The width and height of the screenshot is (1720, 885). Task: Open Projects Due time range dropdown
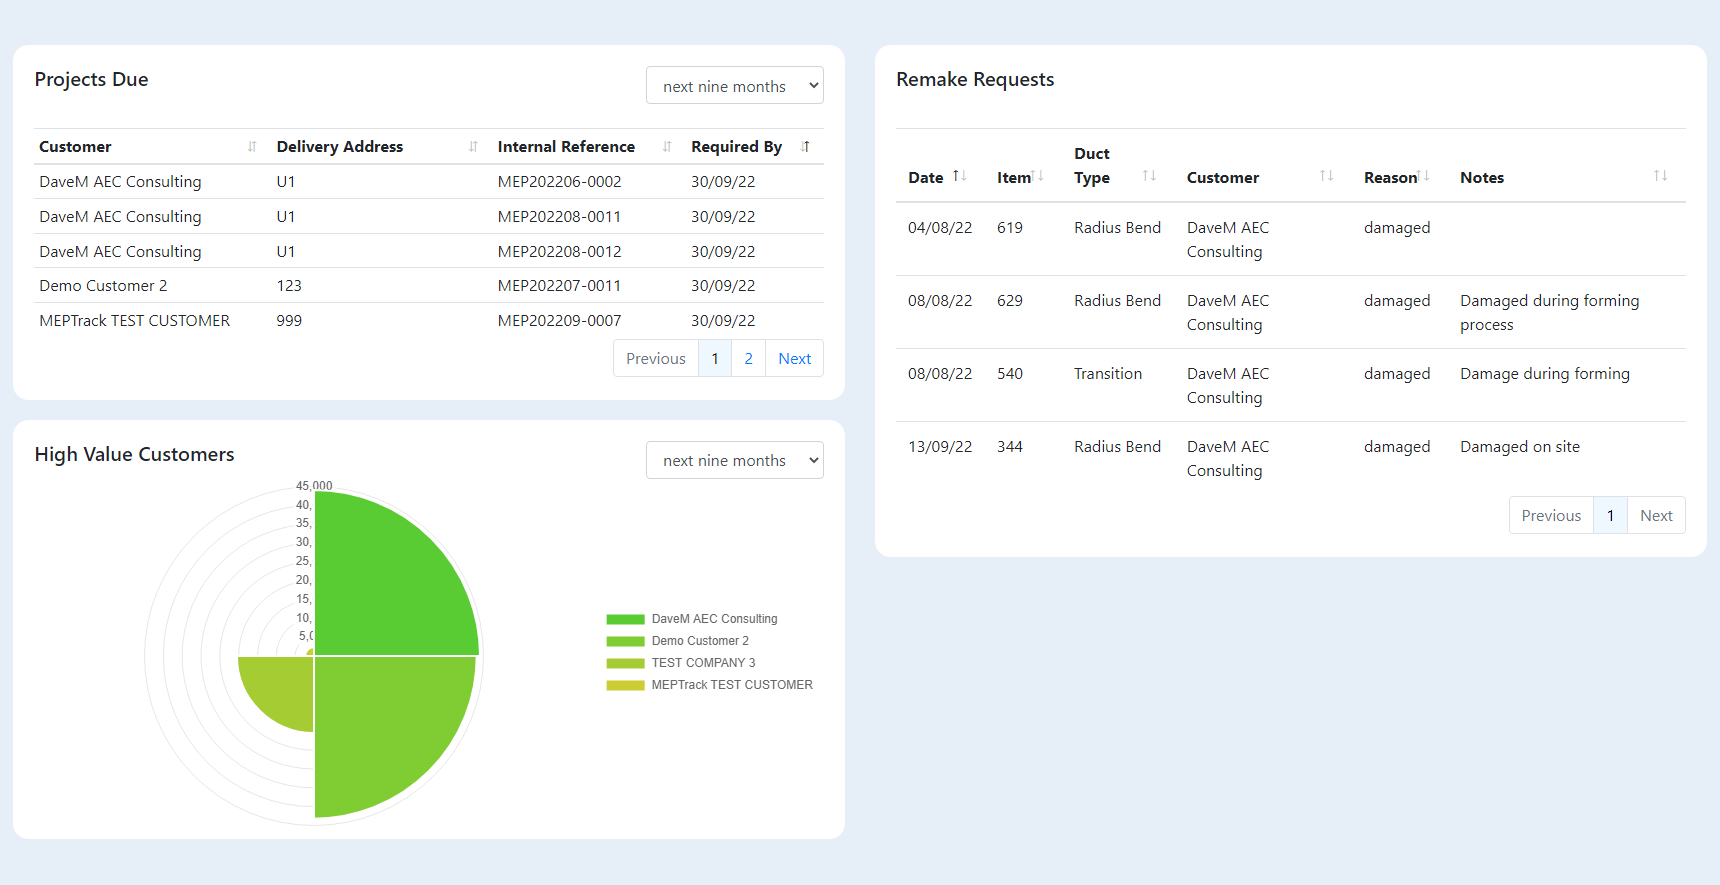[734, 86]
